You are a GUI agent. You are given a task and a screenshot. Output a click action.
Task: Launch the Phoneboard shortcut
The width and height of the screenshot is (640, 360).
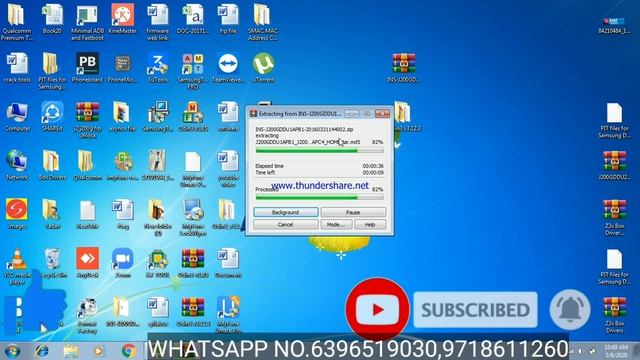87,68
